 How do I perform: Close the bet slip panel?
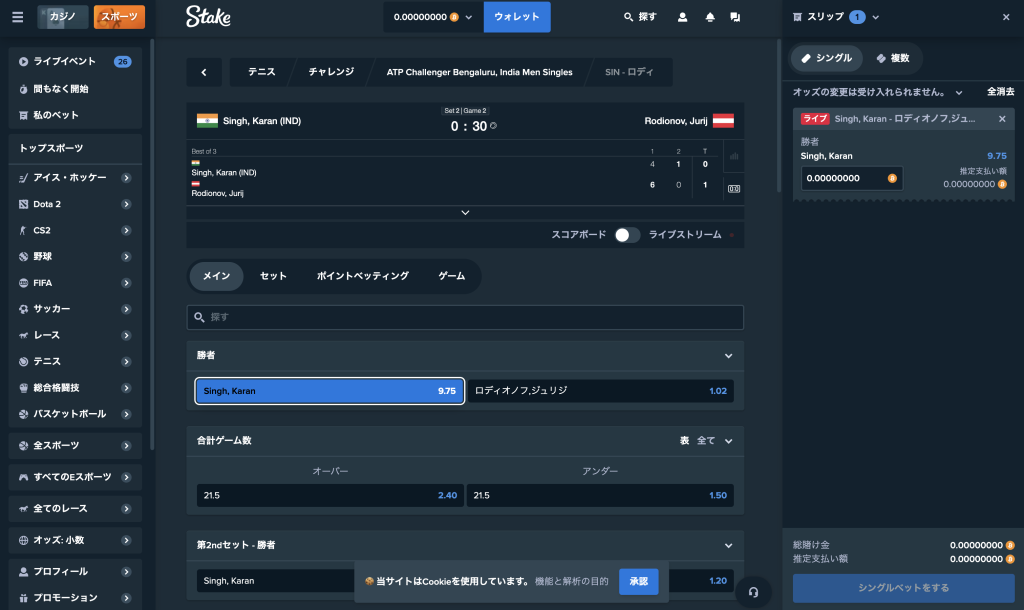click(1006, 17)
